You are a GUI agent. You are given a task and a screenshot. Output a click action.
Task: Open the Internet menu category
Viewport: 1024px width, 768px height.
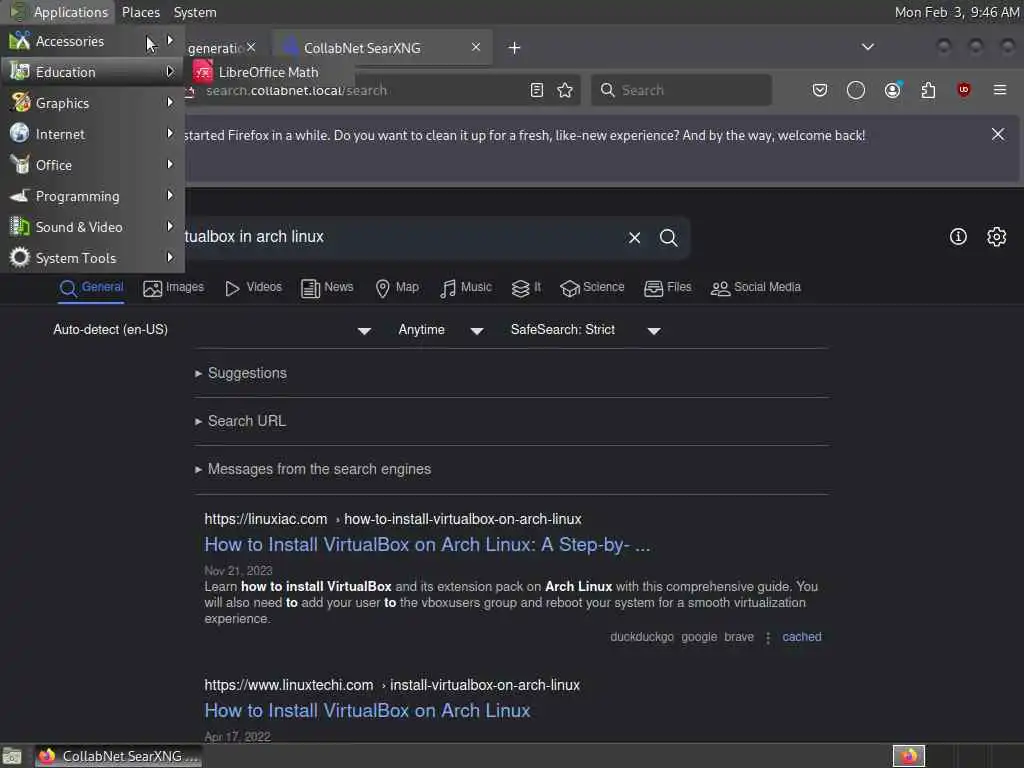(92, 134)
